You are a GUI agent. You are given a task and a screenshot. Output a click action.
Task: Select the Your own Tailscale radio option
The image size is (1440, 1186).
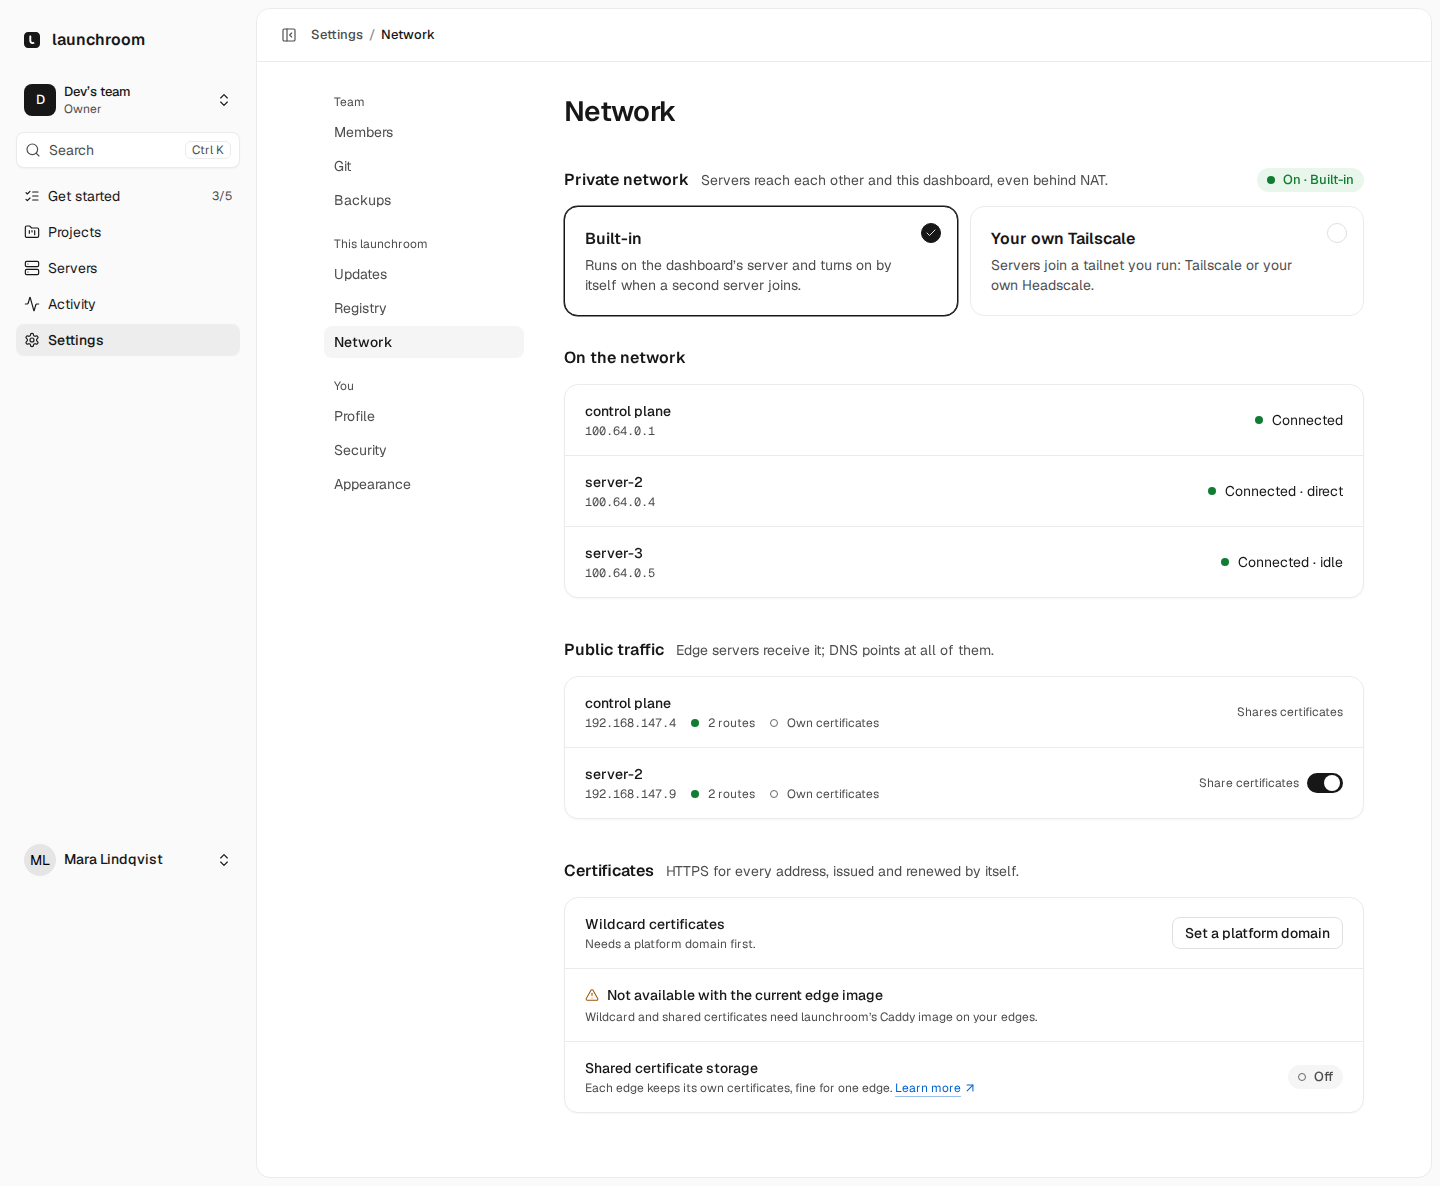(x=1337, y=233)
